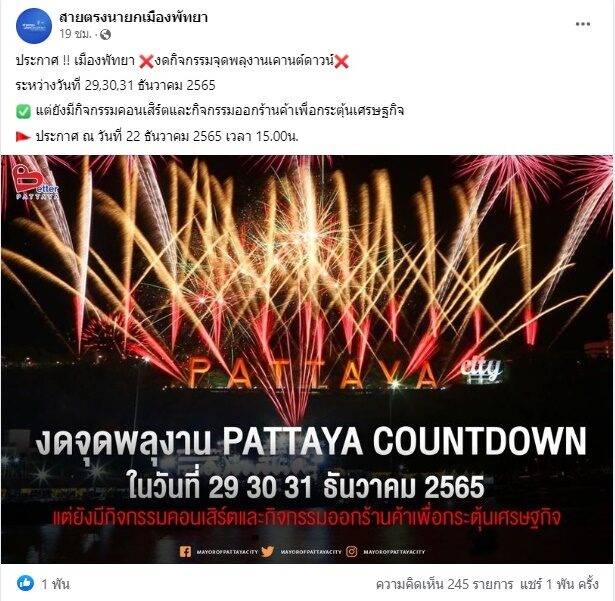This screenshot has height=601, width=615.
Task: Click the Better Pattaya logo on image
Action: tap(36, 182)
